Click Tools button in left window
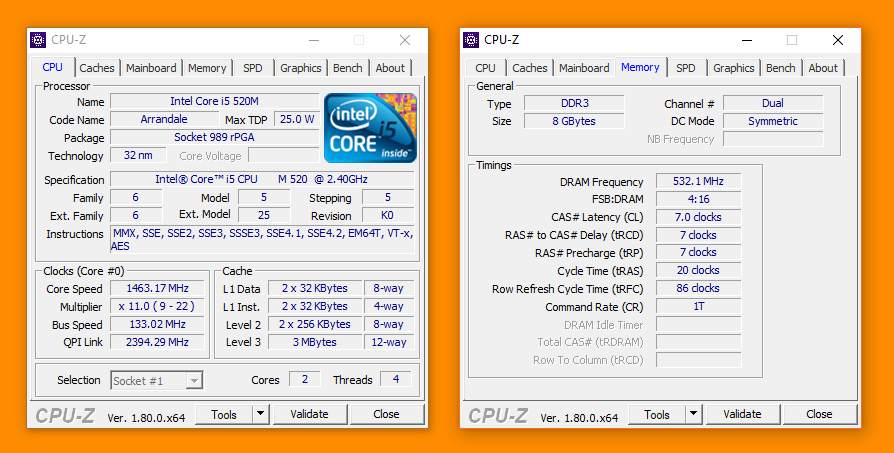Screen dimensions: 894x453 pos(224,414)
